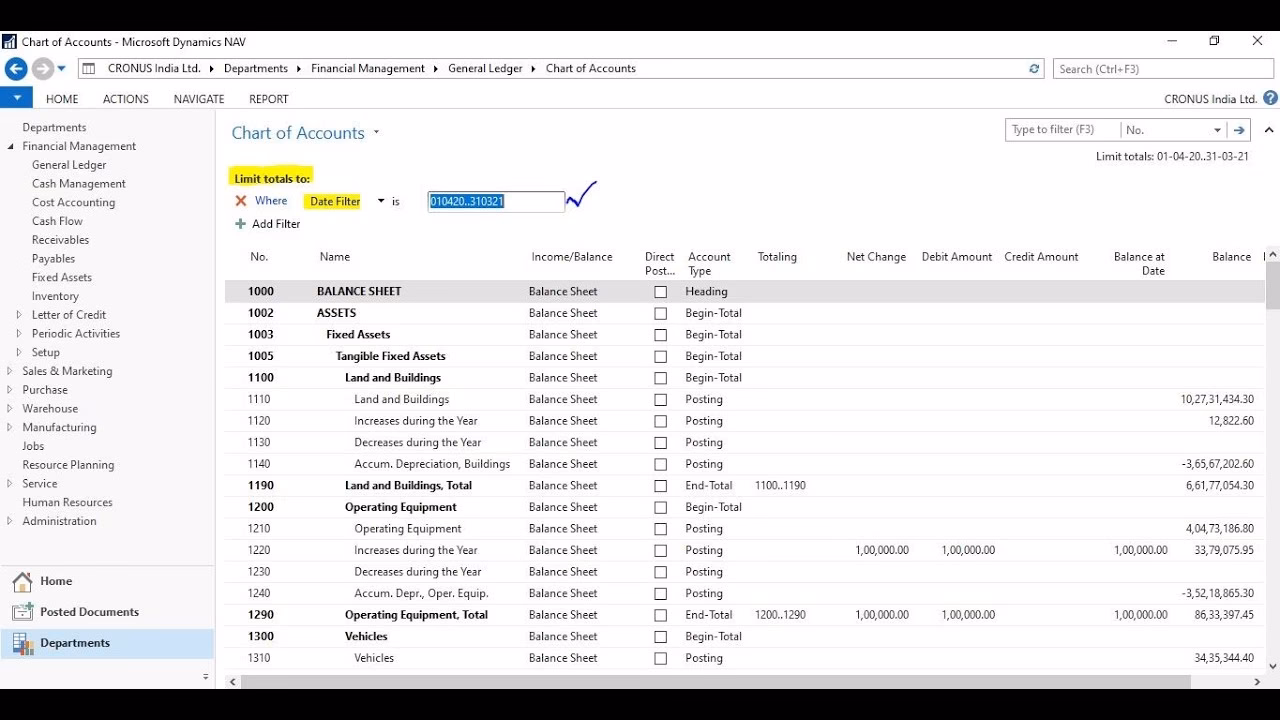This screenshot has height=720, width=1280.
Task: Click the back navigation arrow
Action: coord(16,67)
